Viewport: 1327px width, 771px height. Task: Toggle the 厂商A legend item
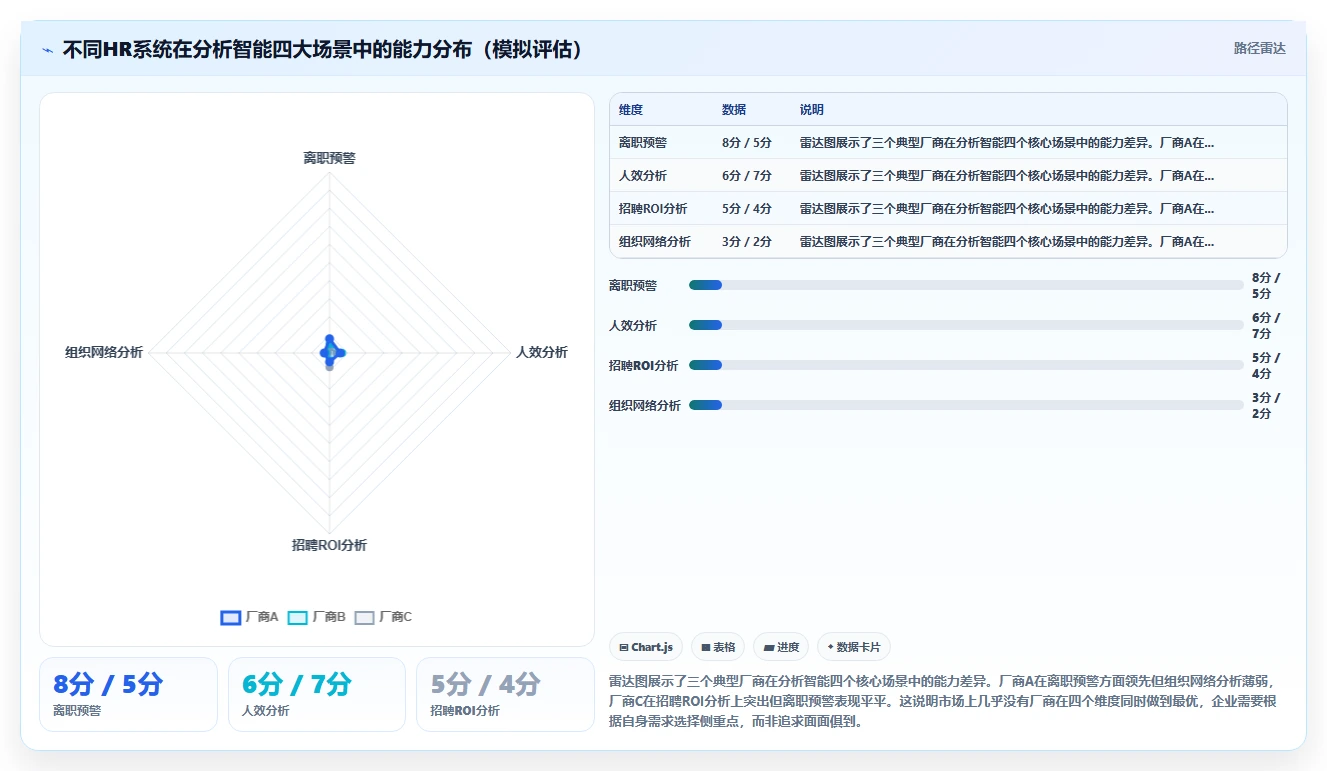point(249,617)
